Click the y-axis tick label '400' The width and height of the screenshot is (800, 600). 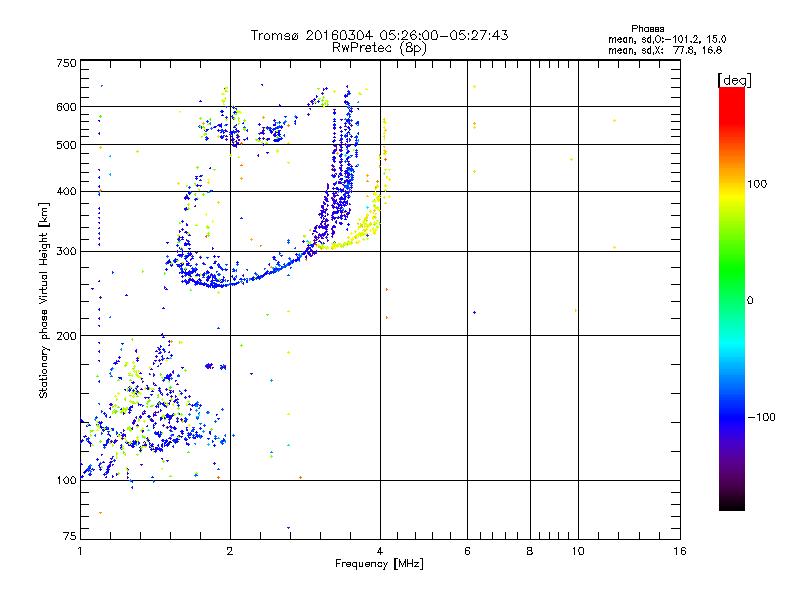[x=66, y=192]
